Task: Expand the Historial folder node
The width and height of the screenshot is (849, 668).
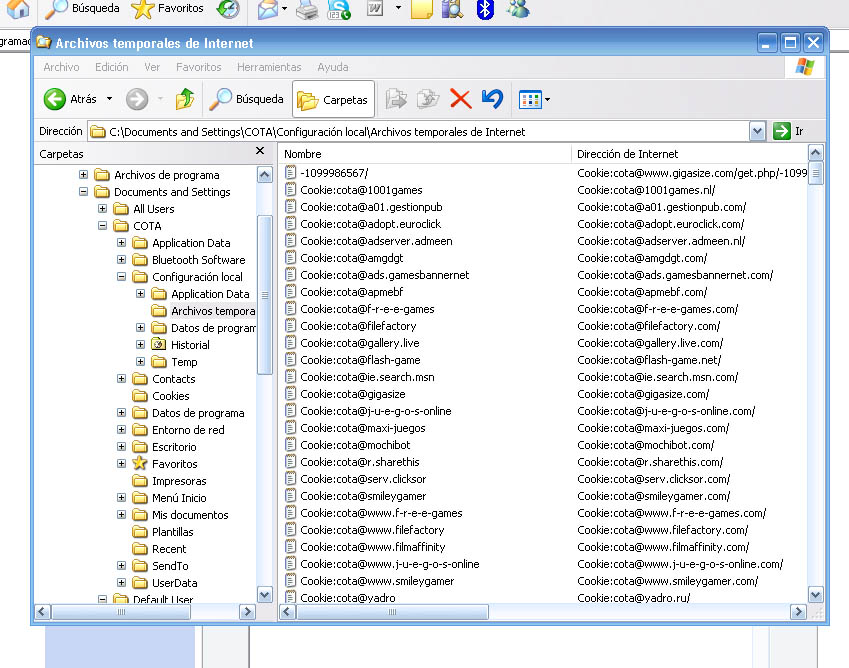Action: 140,345
